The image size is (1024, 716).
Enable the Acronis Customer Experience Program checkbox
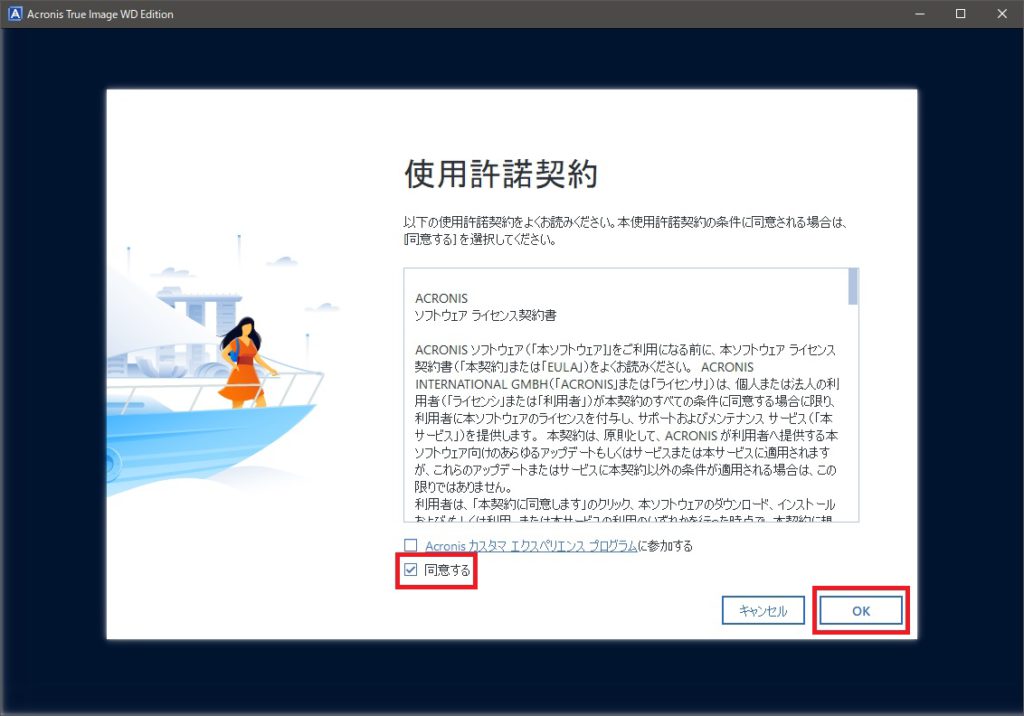click(410, 545)
